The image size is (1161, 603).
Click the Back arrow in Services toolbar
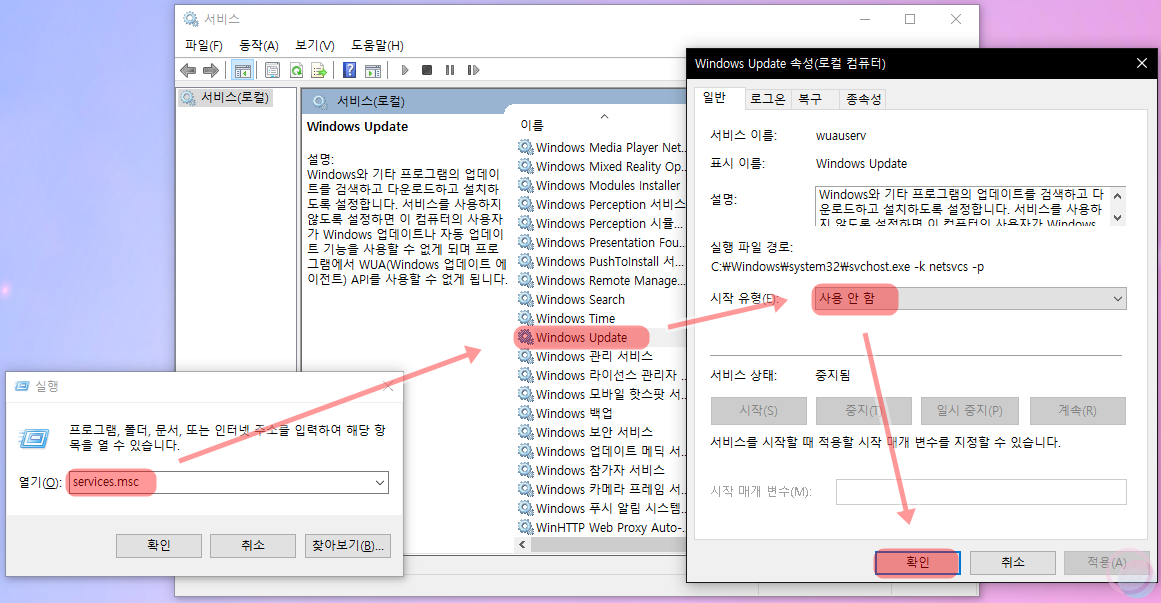[188, 70]
